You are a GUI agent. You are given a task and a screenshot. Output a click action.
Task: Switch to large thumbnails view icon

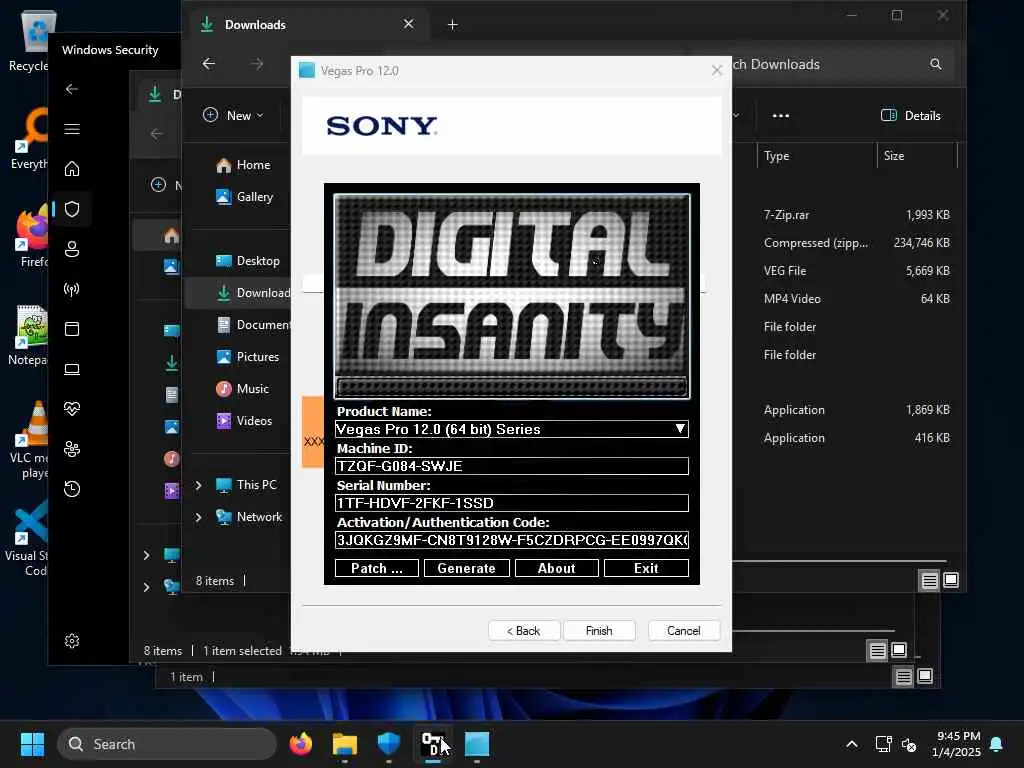pos(951,580)
